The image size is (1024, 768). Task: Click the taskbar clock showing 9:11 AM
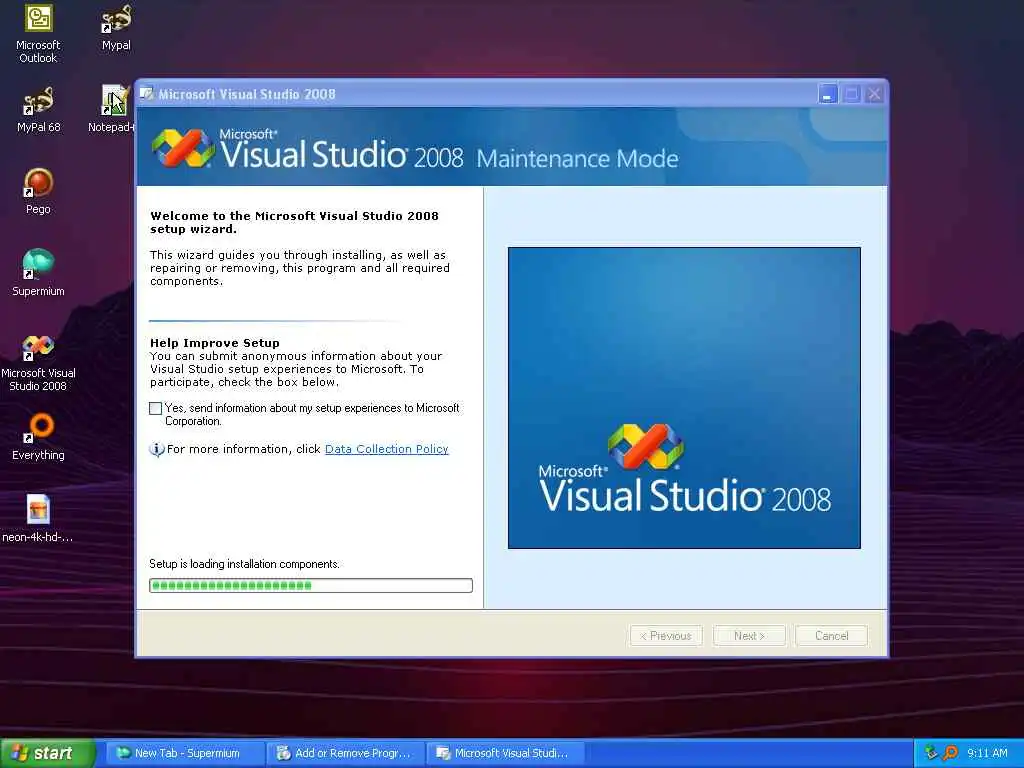(987, 753)
